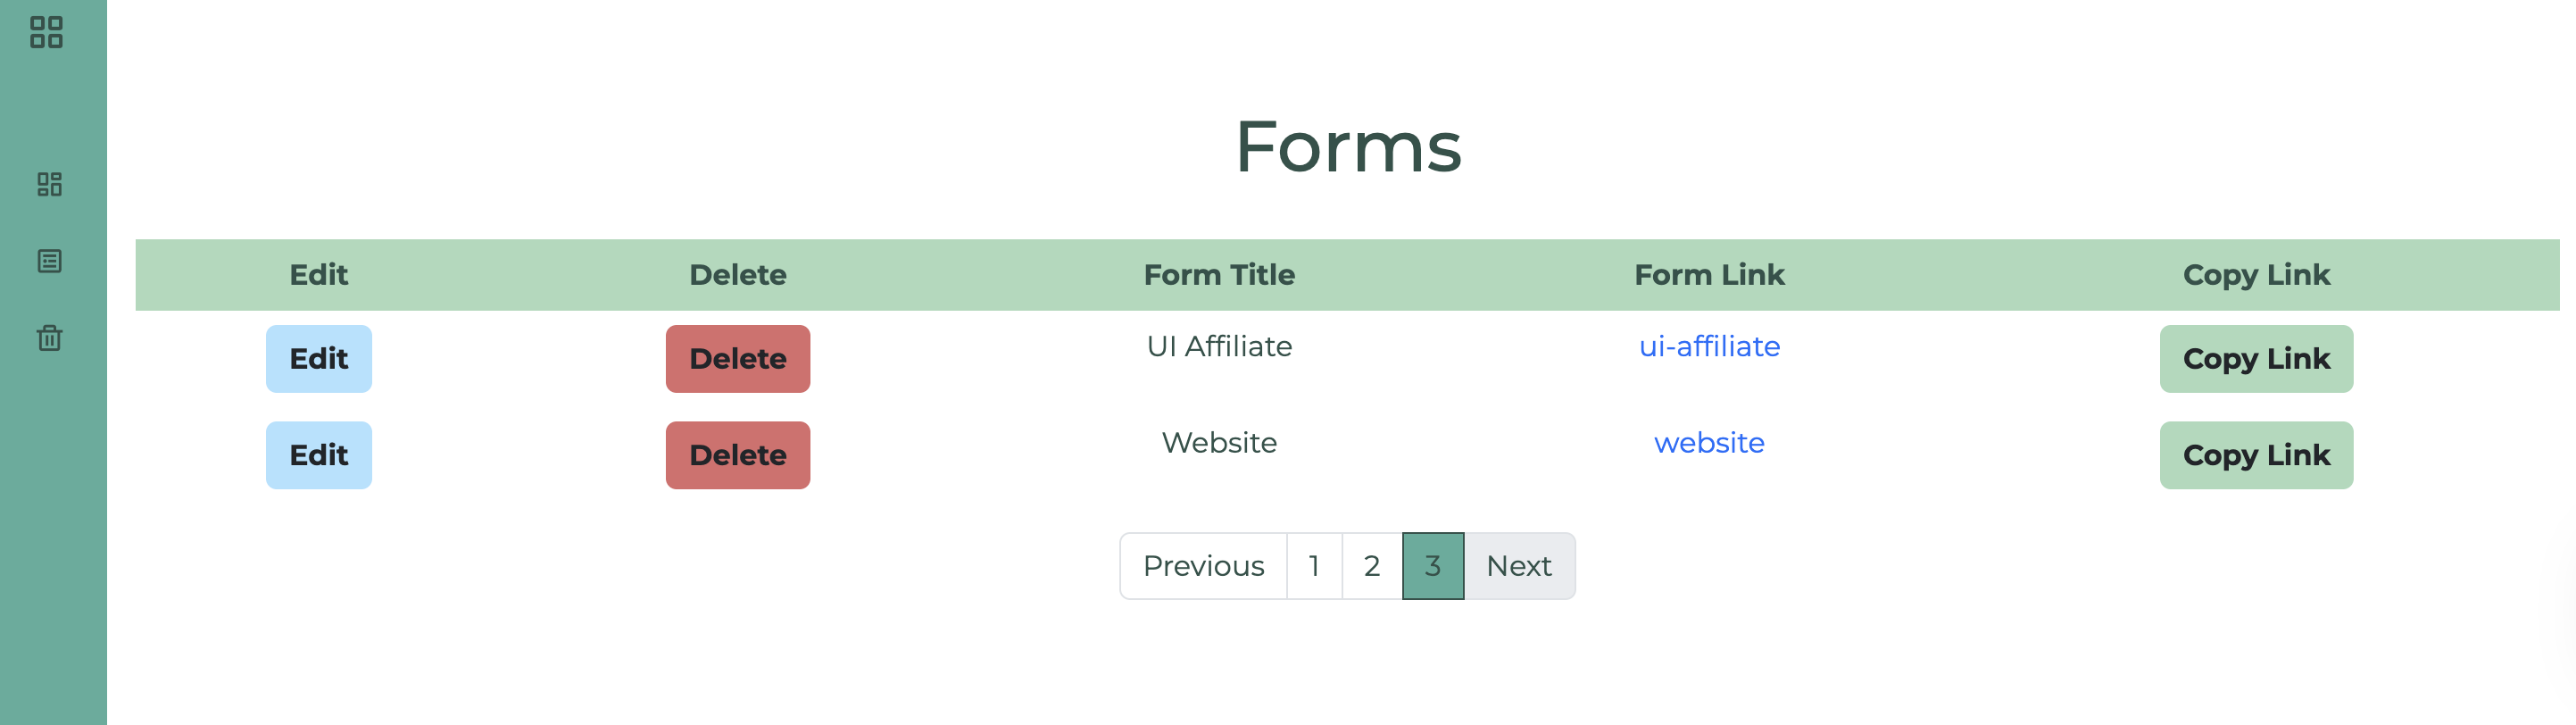Click the Form Title column header
The height and width of the screenshot is (725, 2576).
point(1218,275)
